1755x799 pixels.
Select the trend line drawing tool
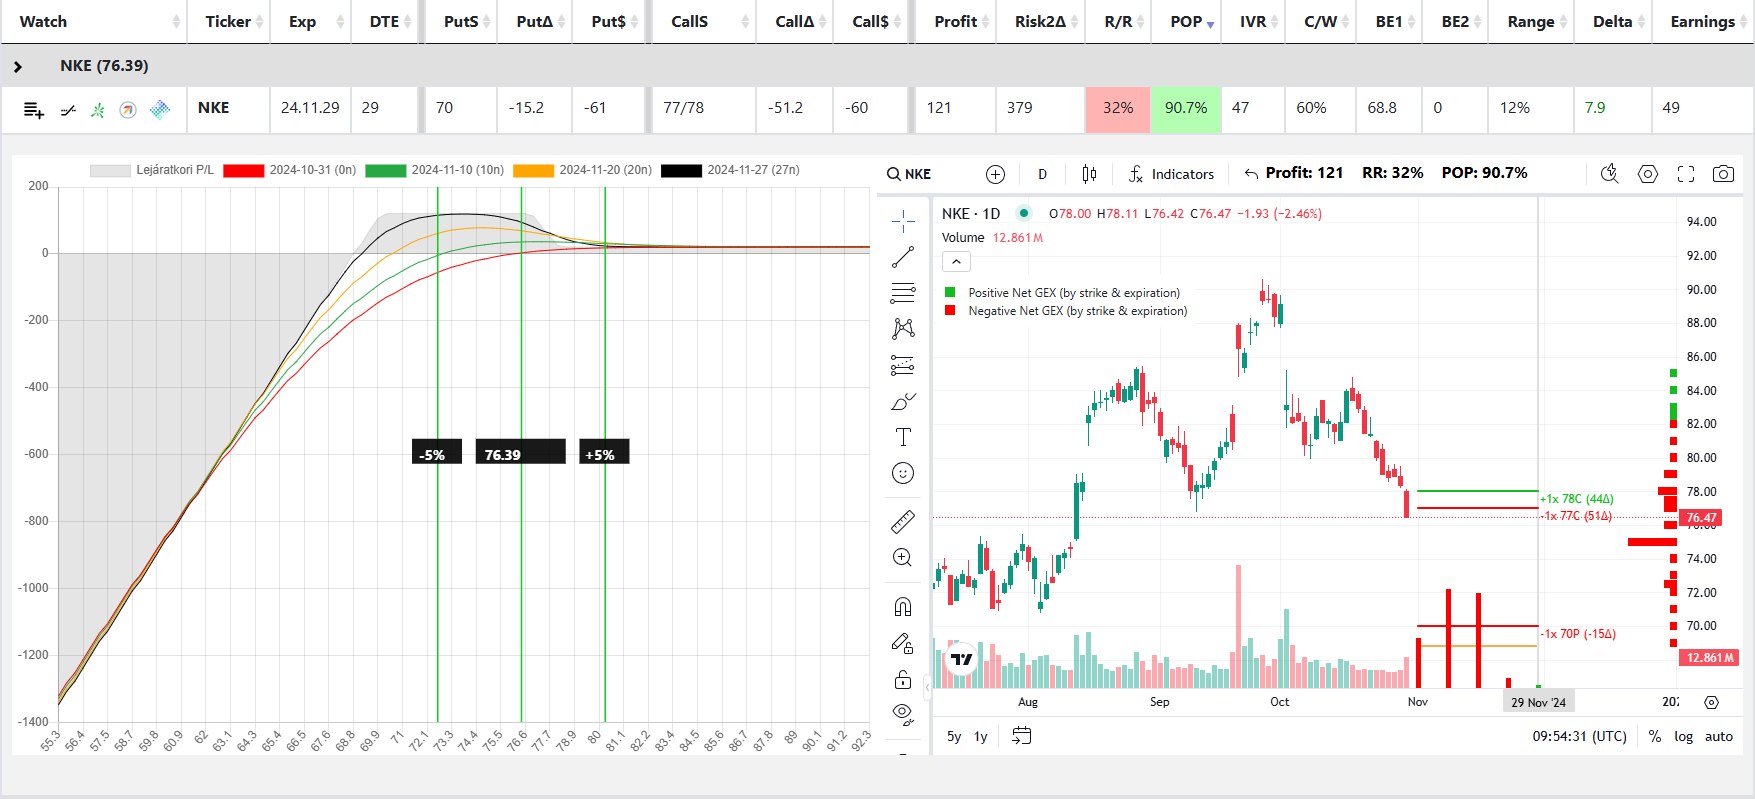point(903,257)
